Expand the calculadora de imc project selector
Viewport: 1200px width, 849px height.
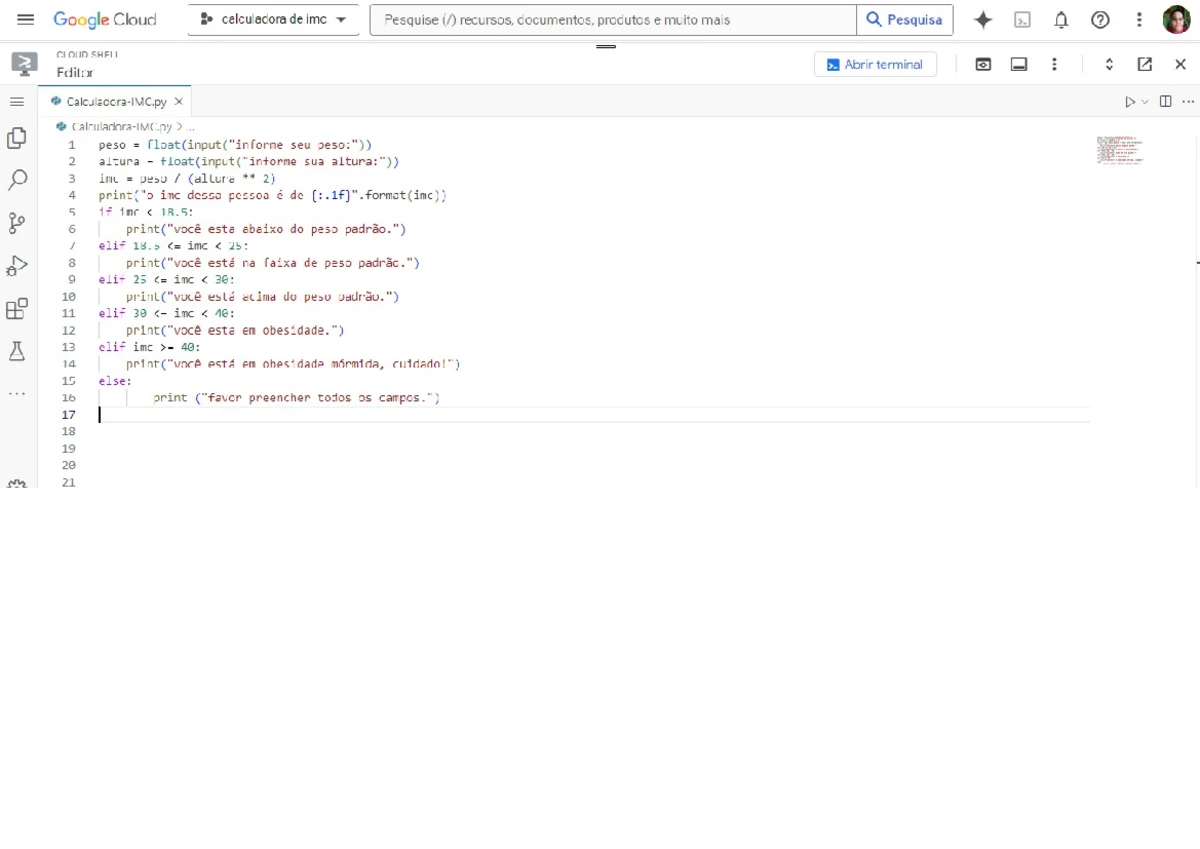pyautogui.click(x=273, y=20)
